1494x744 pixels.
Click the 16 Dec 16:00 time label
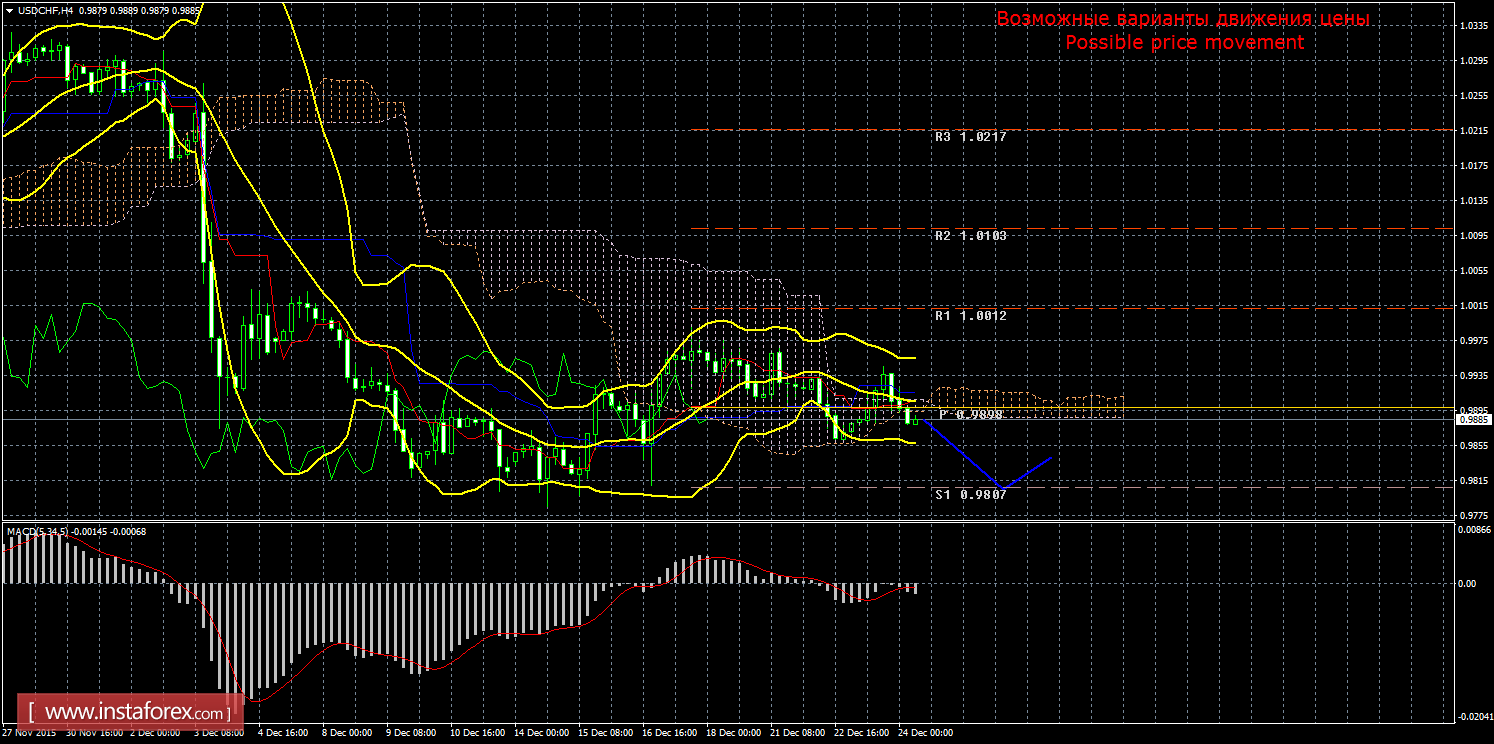pos(669,733)
